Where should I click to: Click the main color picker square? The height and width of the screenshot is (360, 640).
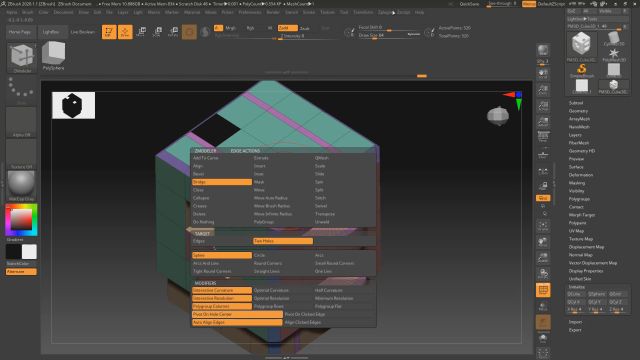pyautogui.click(x=21, y=220)
